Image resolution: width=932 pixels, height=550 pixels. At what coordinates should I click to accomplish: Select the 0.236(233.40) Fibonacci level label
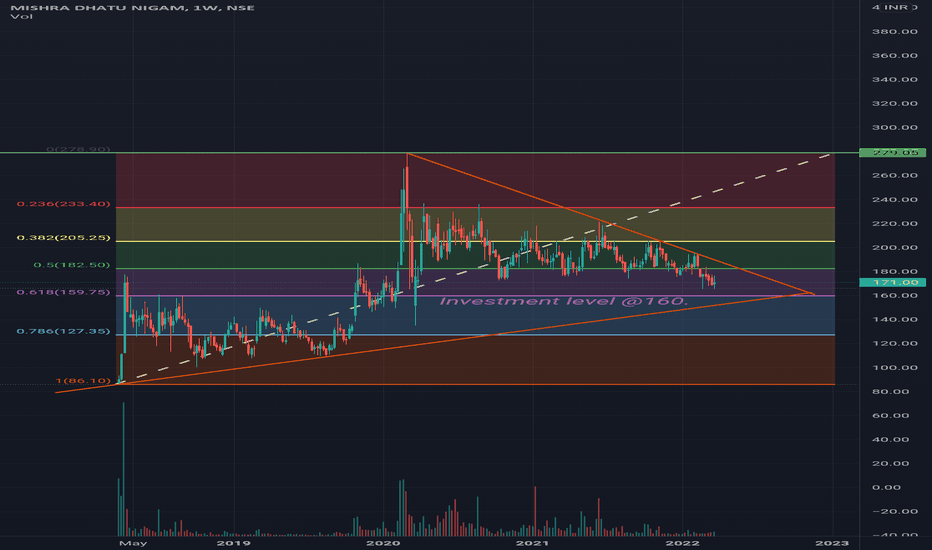coord(64,204)
